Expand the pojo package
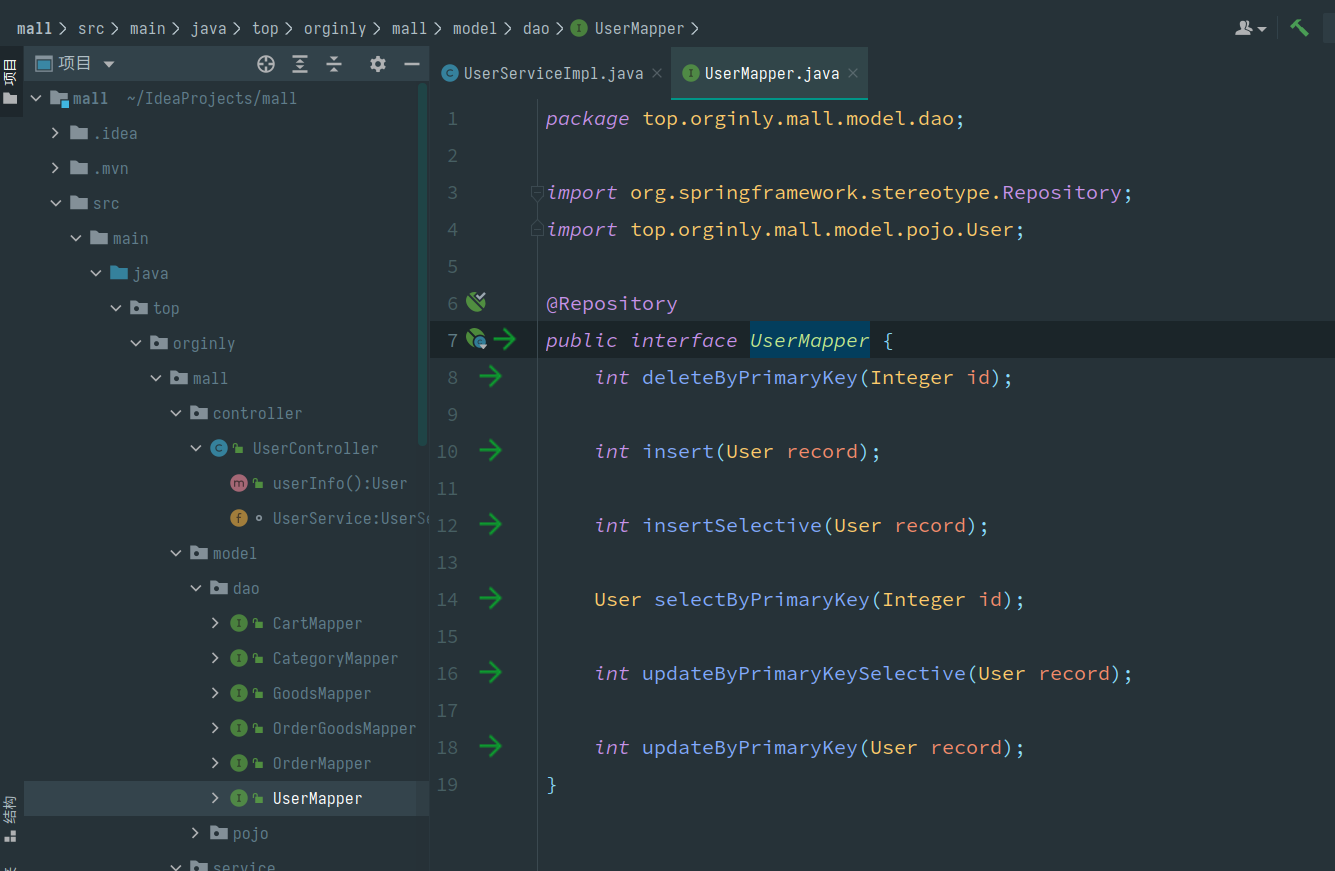The height and width of the screenshot is (871, 1335). (x=196, y=833)
